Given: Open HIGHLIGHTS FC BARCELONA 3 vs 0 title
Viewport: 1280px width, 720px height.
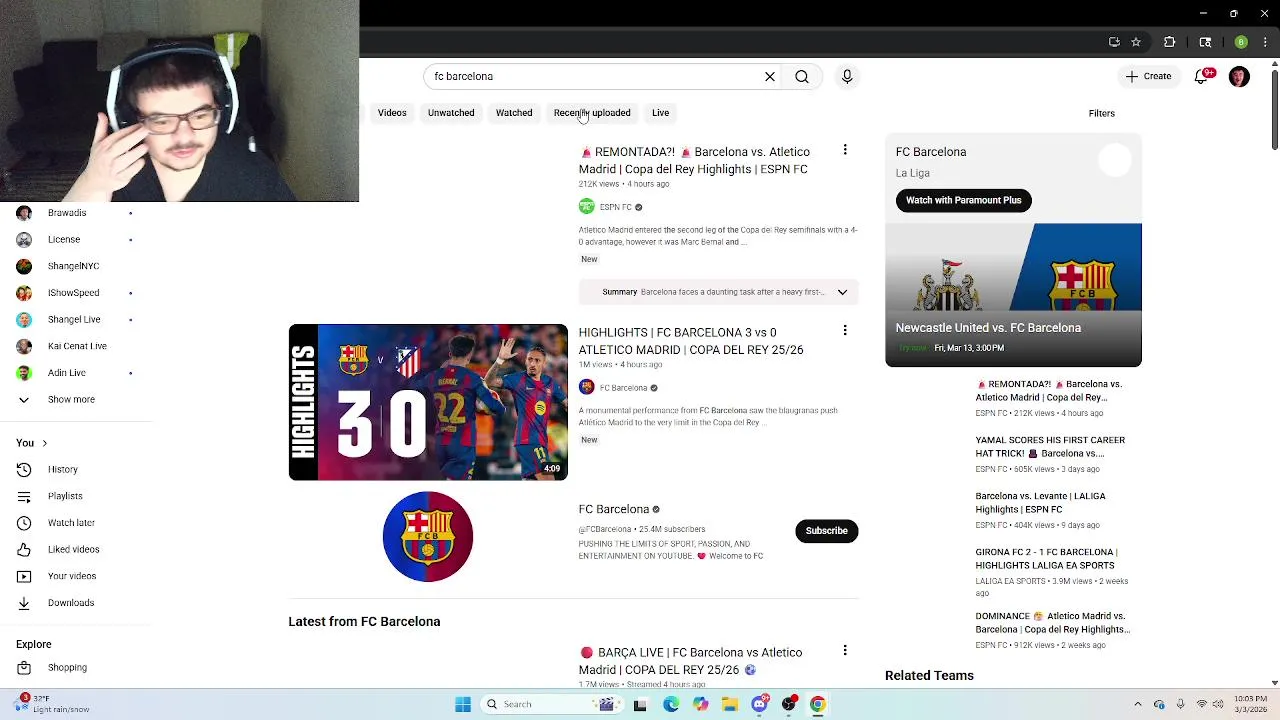Looking at the screenshot, I should pos(690,341).
